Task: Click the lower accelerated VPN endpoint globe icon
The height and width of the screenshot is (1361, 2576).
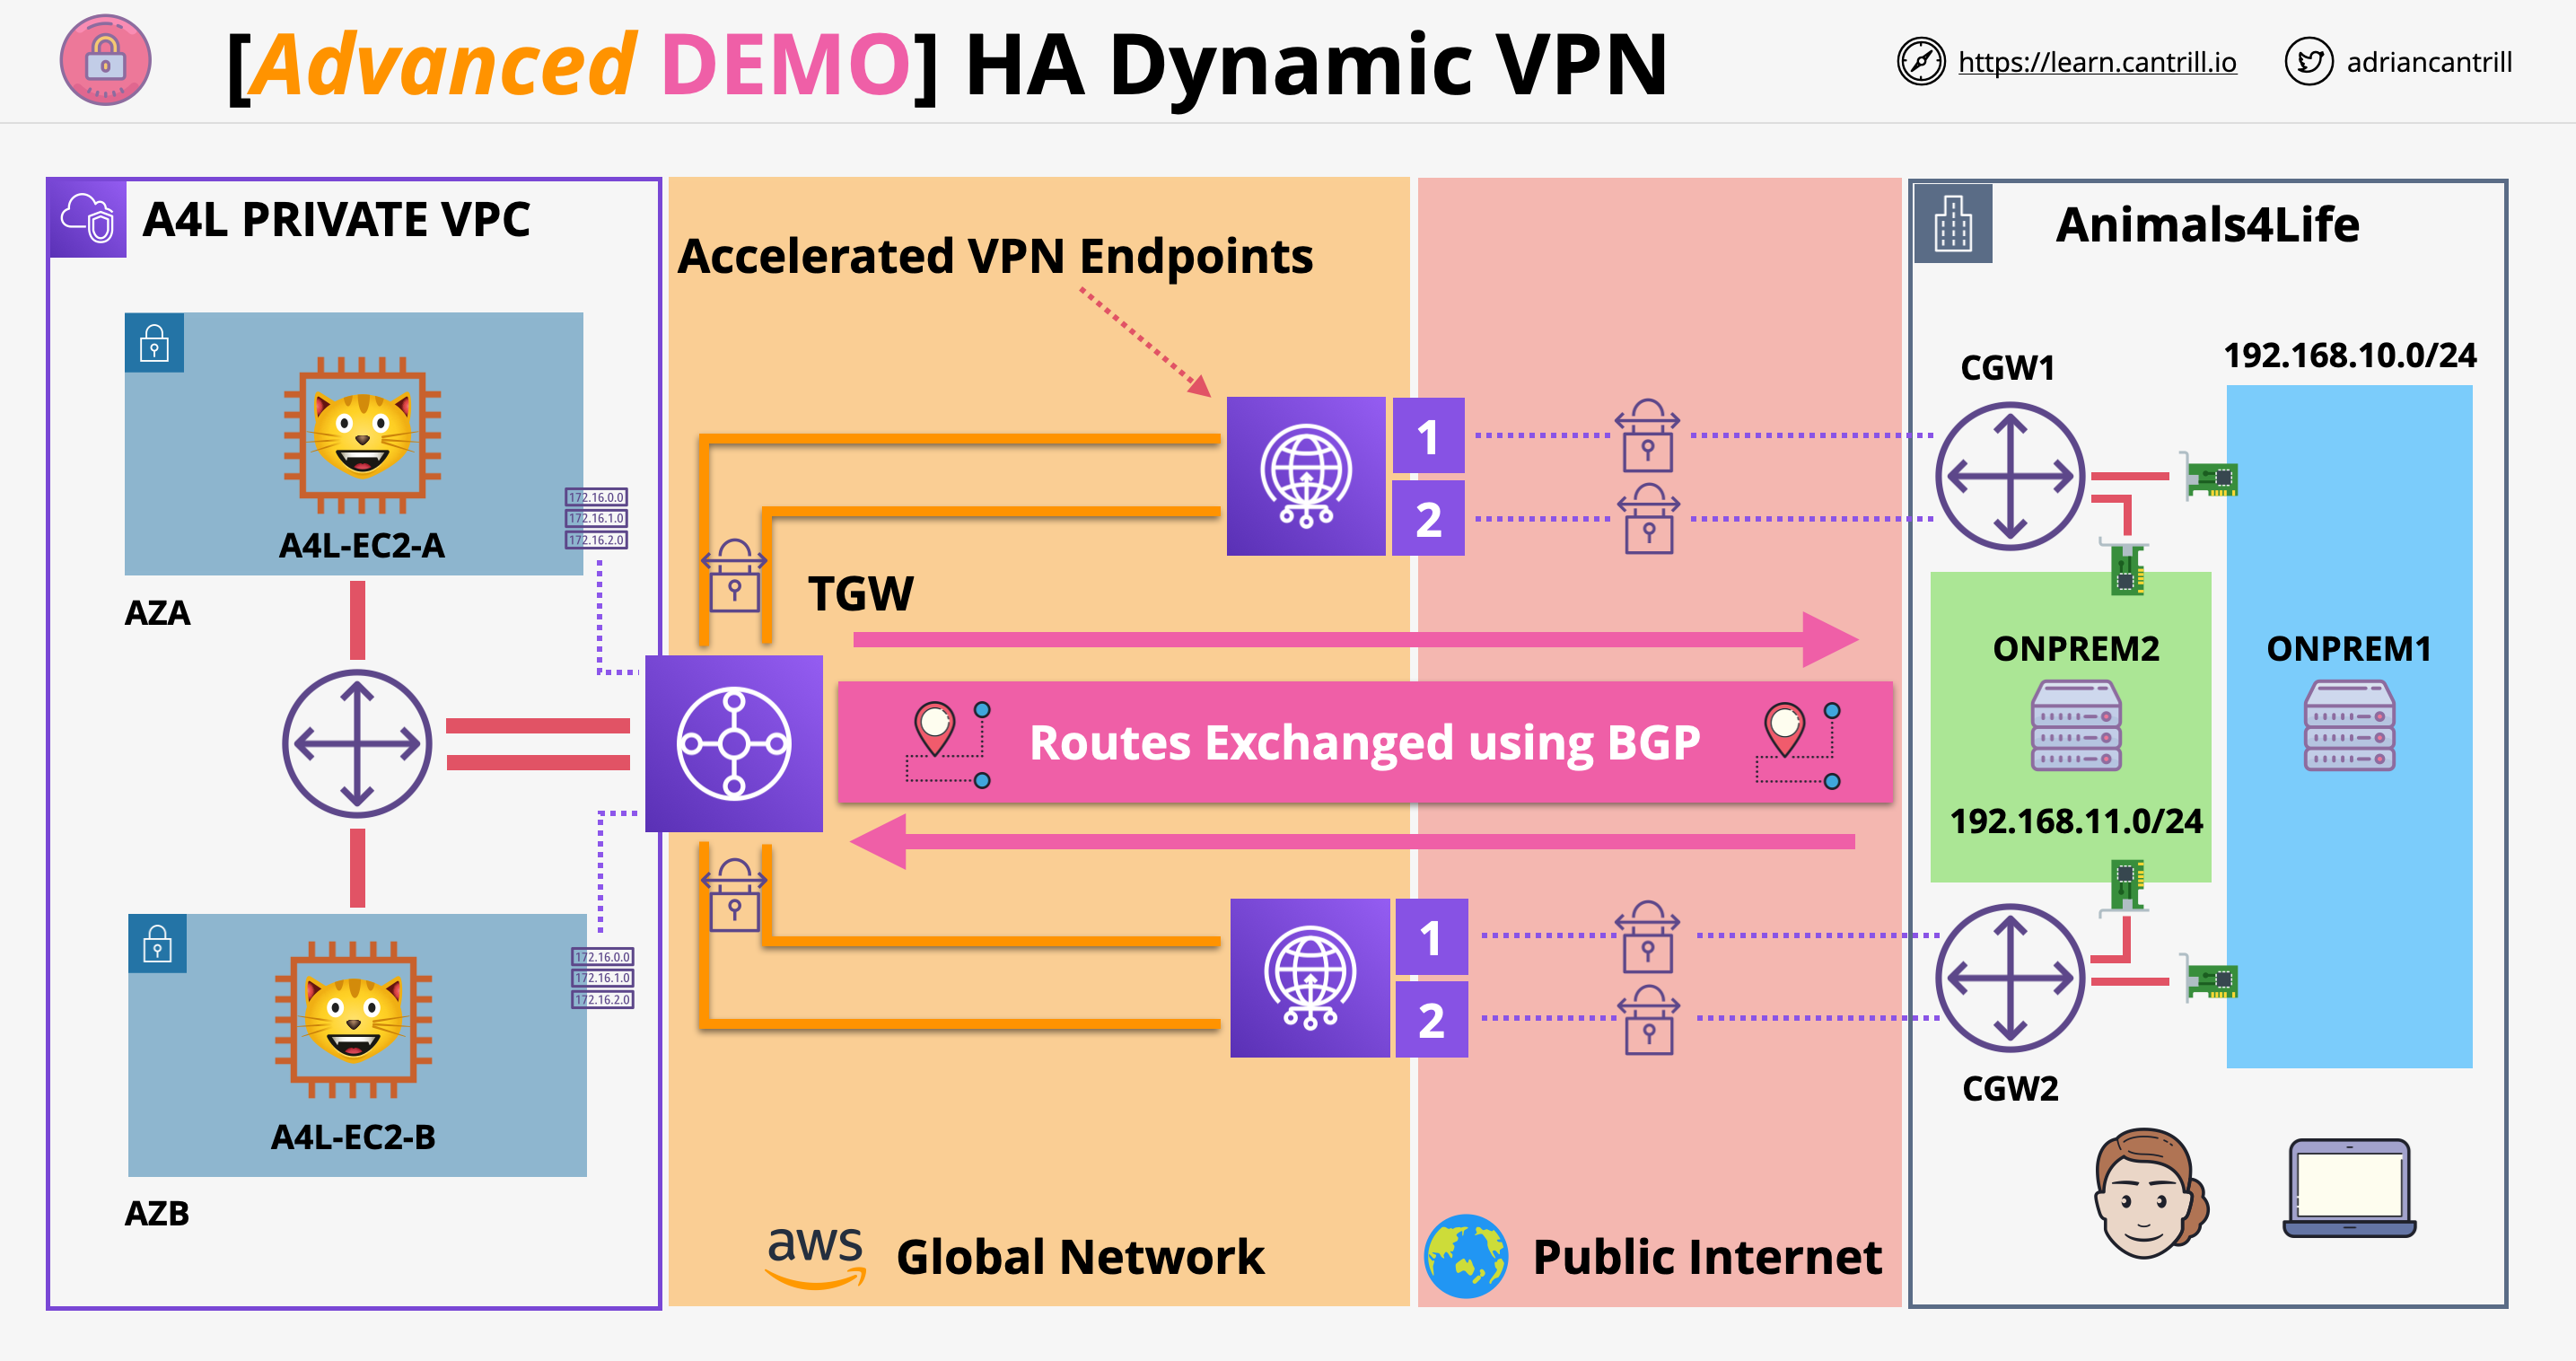Action: 1310,978
